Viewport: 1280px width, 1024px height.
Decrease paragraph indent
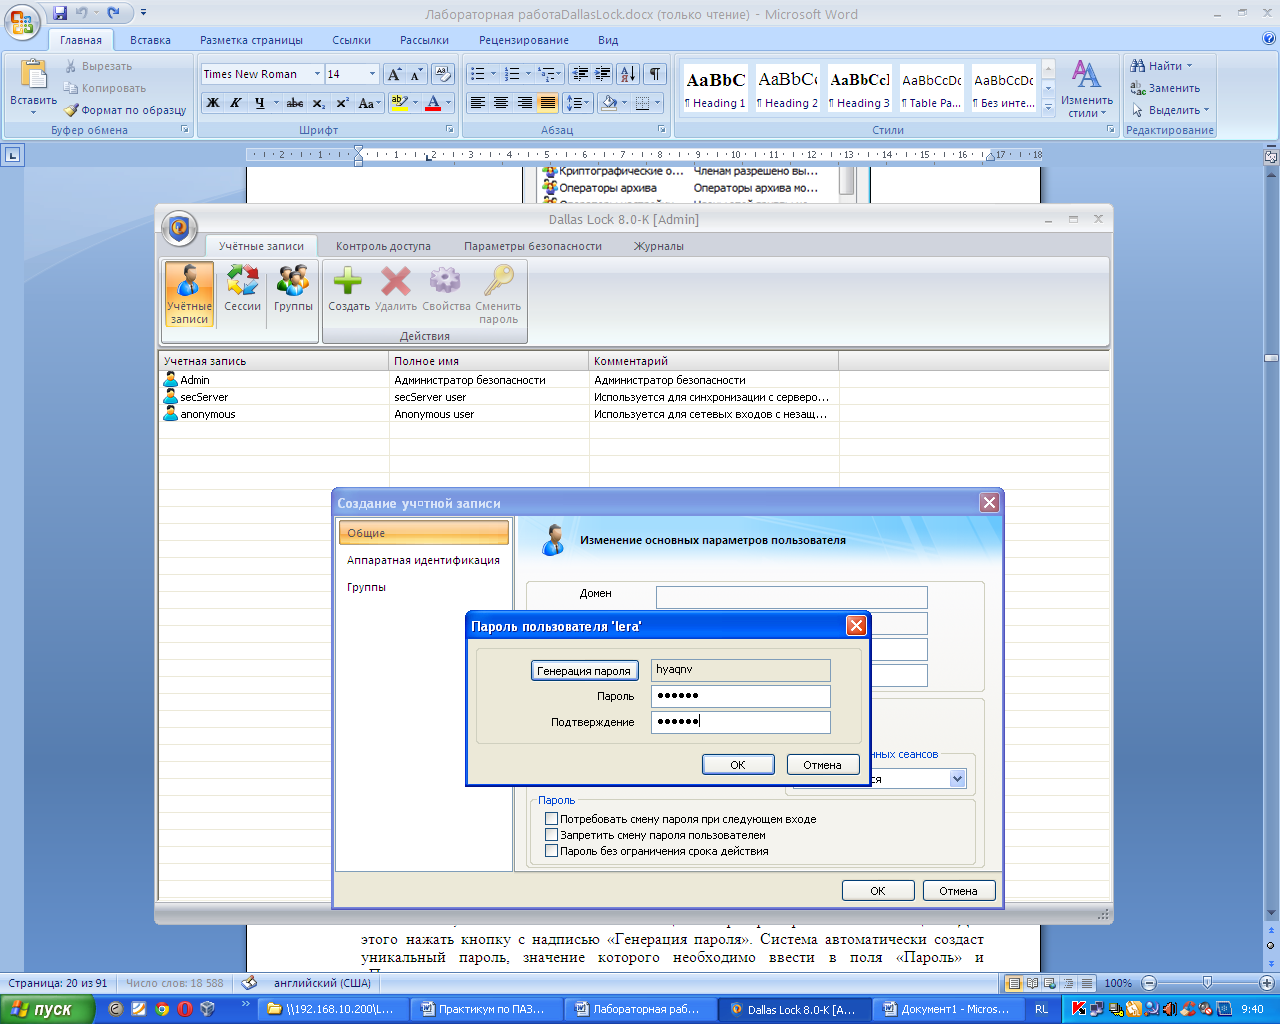(x=580, y=74)
